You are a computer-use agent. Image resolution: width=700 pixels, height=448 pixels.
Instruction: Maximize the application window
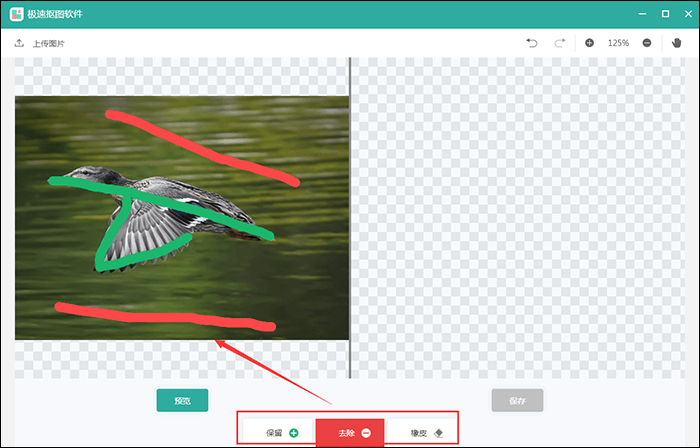(665, 14)
